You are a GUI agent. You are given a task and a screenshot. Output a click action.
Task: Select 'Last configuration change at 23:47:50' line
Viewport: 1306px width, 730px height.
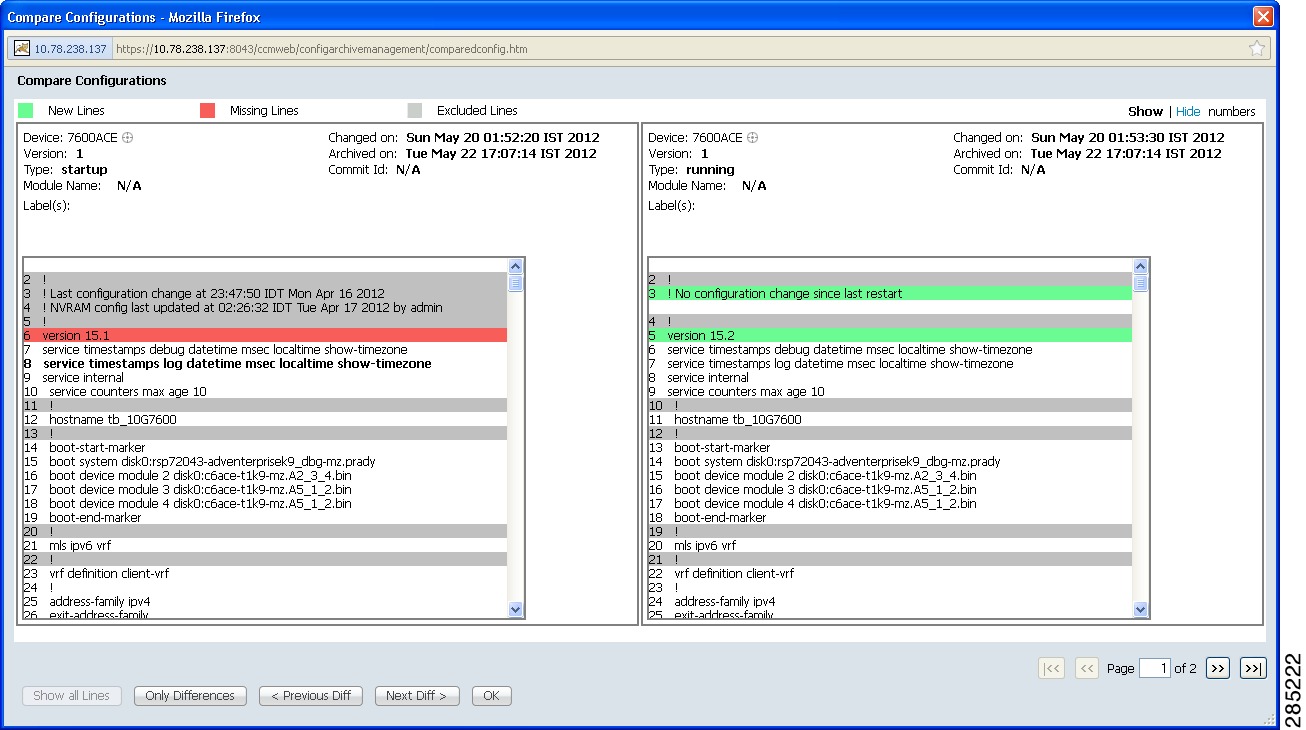point(265,294)
